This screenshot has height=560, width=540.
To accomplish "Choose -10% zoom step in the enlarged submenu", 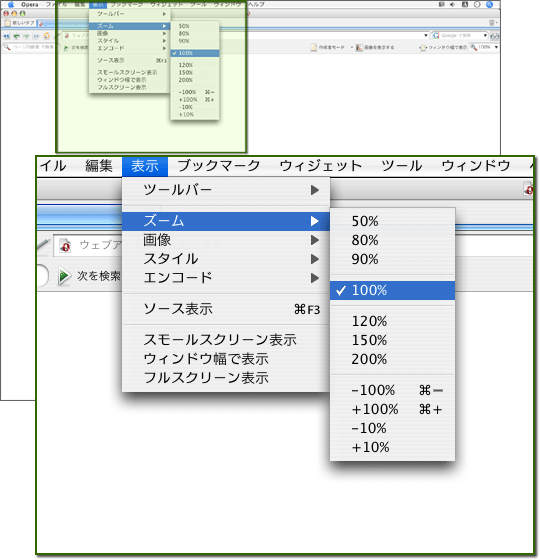I will point(392,428).
